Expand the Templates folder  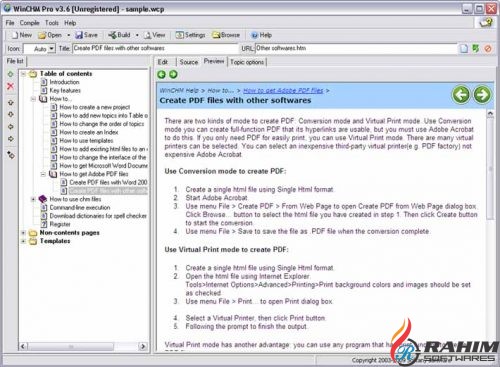pyautogui.click(x=23, y=241)
